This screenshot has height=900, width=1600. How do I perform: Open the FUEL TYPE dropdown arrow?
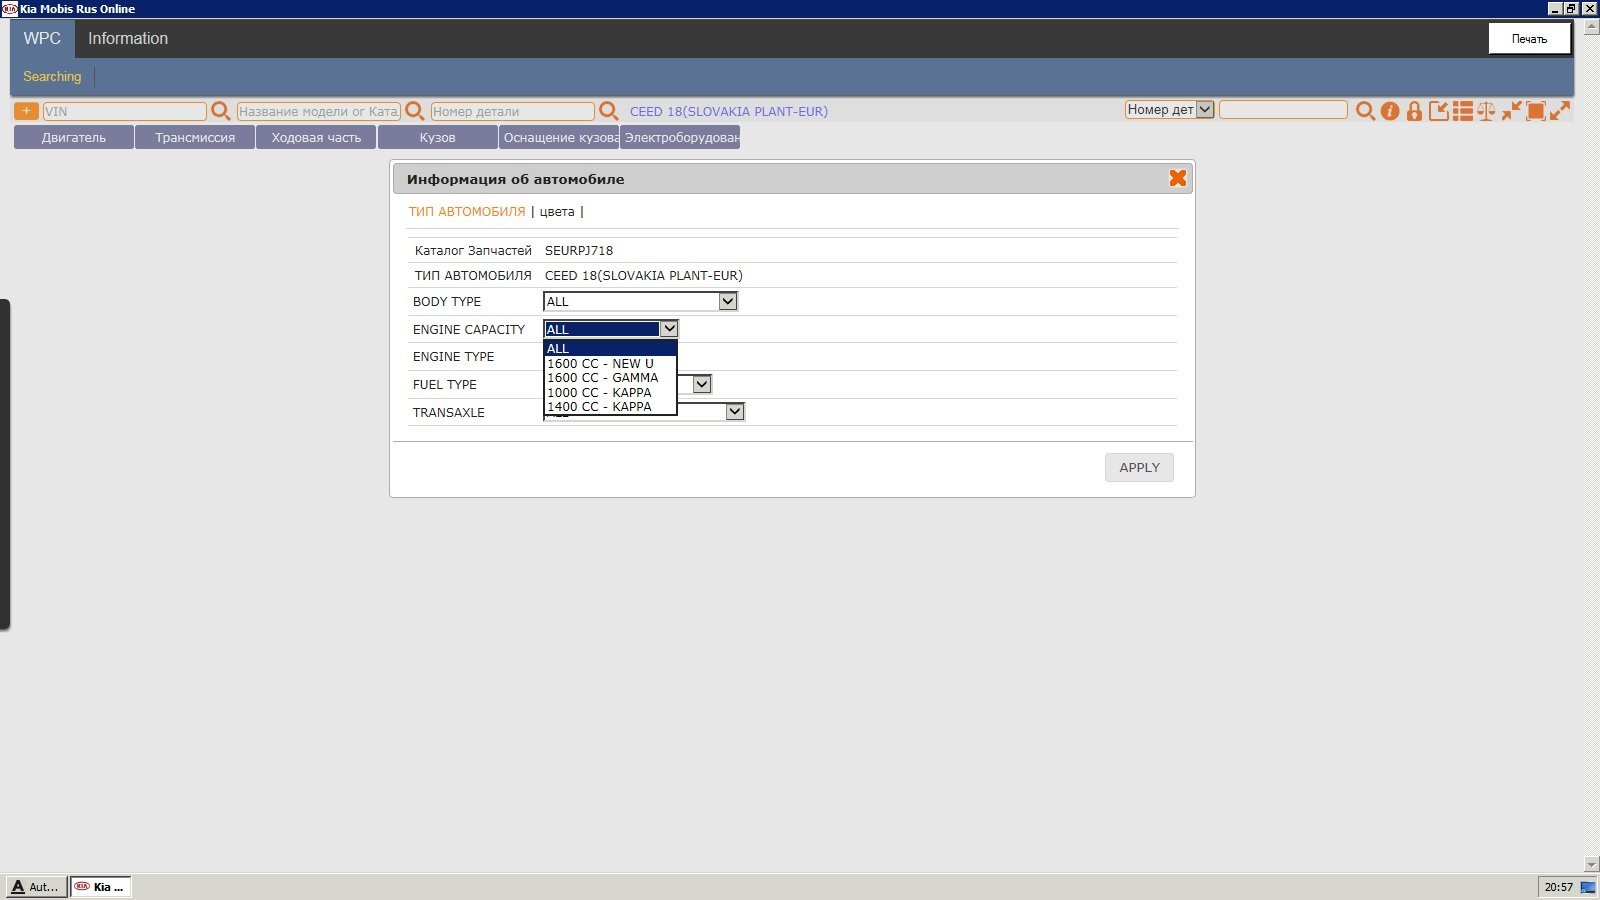pos(702,384)
